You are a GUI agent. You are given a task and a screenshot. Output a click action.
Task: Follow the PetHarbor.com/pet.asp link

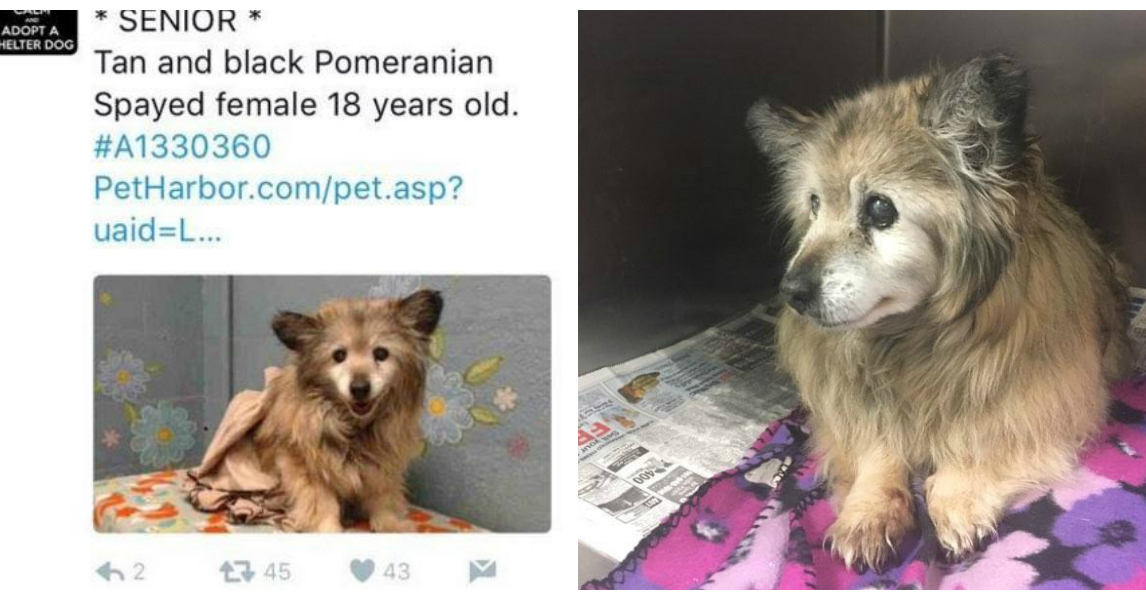pos(278,189)
